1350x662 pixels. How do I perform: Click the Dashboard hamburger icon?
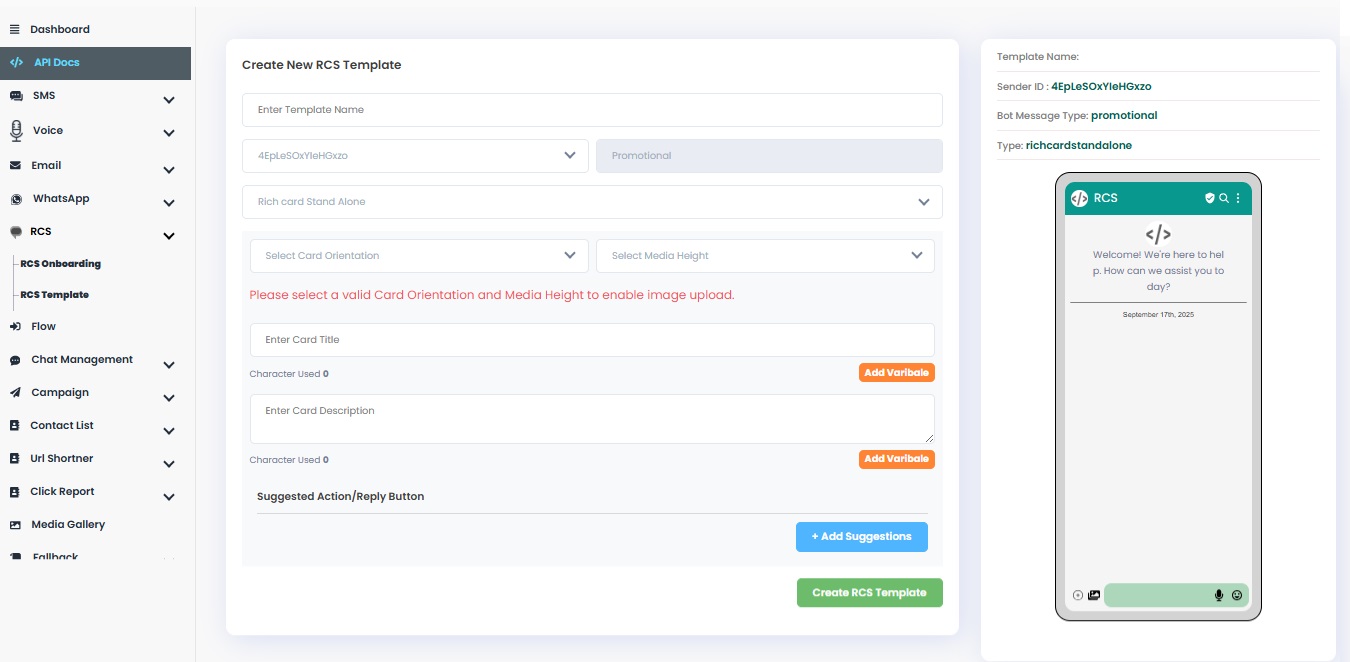tap(14, 29)
